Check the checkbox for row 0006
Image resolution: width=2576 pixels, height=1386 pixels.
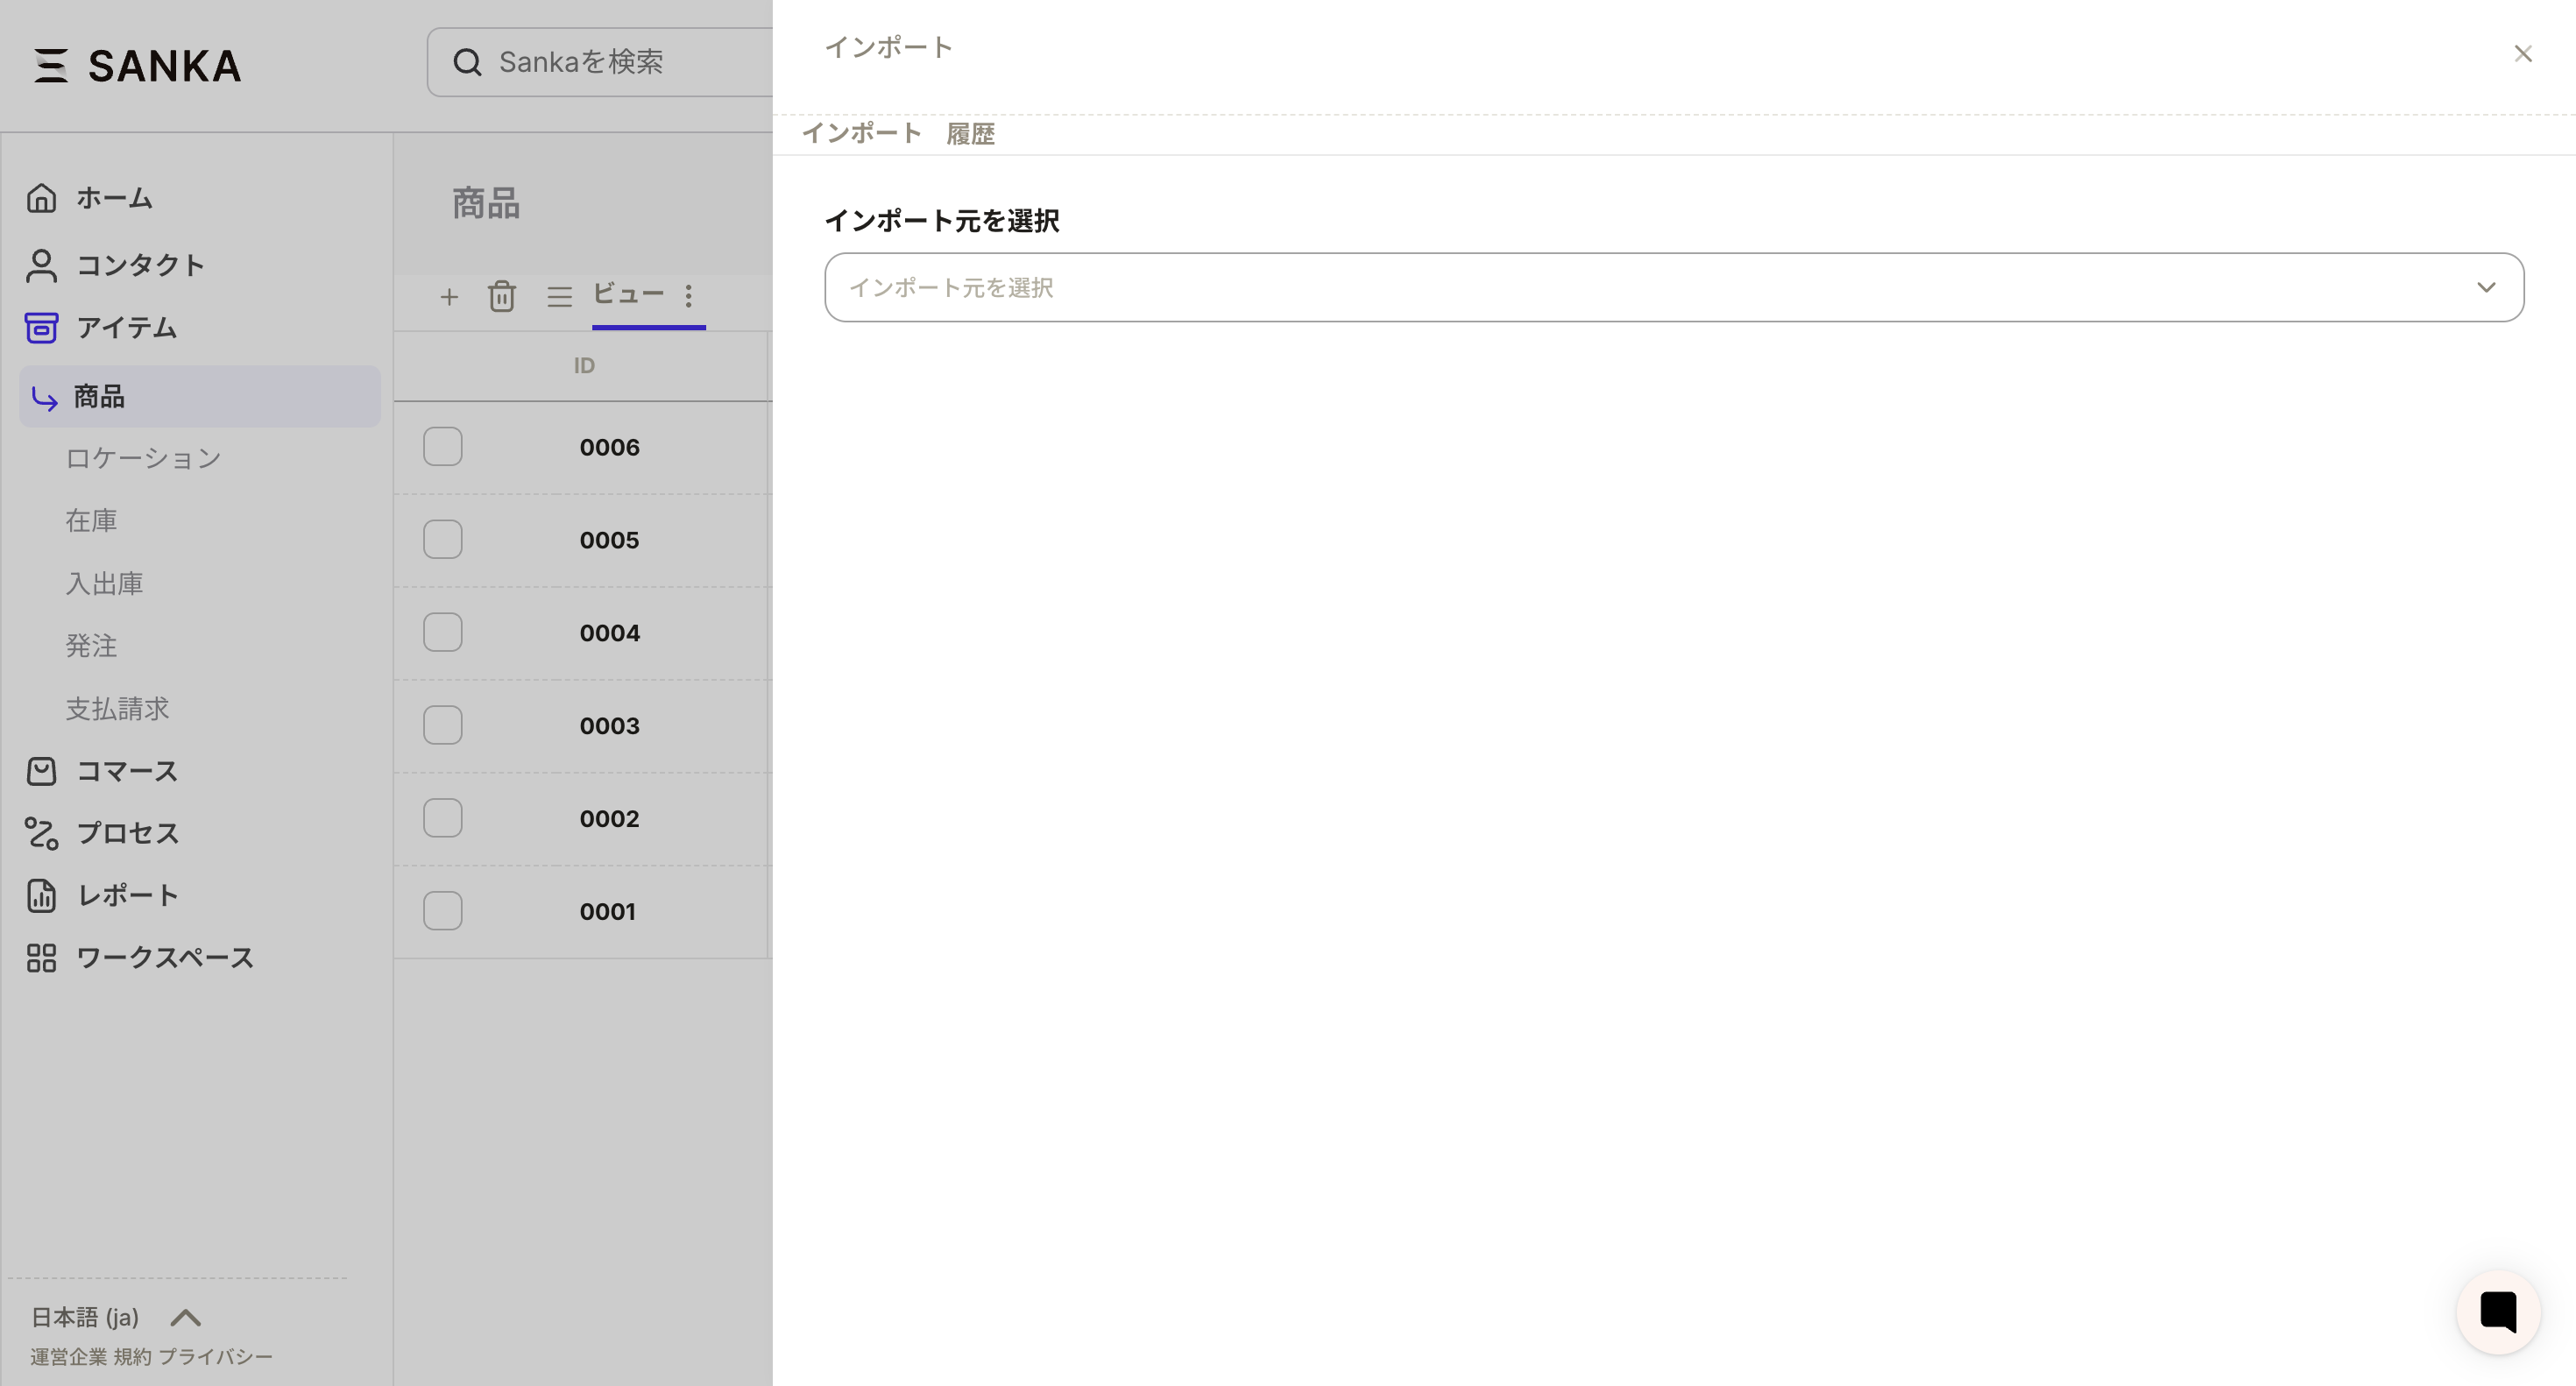(x=442, y=447)
